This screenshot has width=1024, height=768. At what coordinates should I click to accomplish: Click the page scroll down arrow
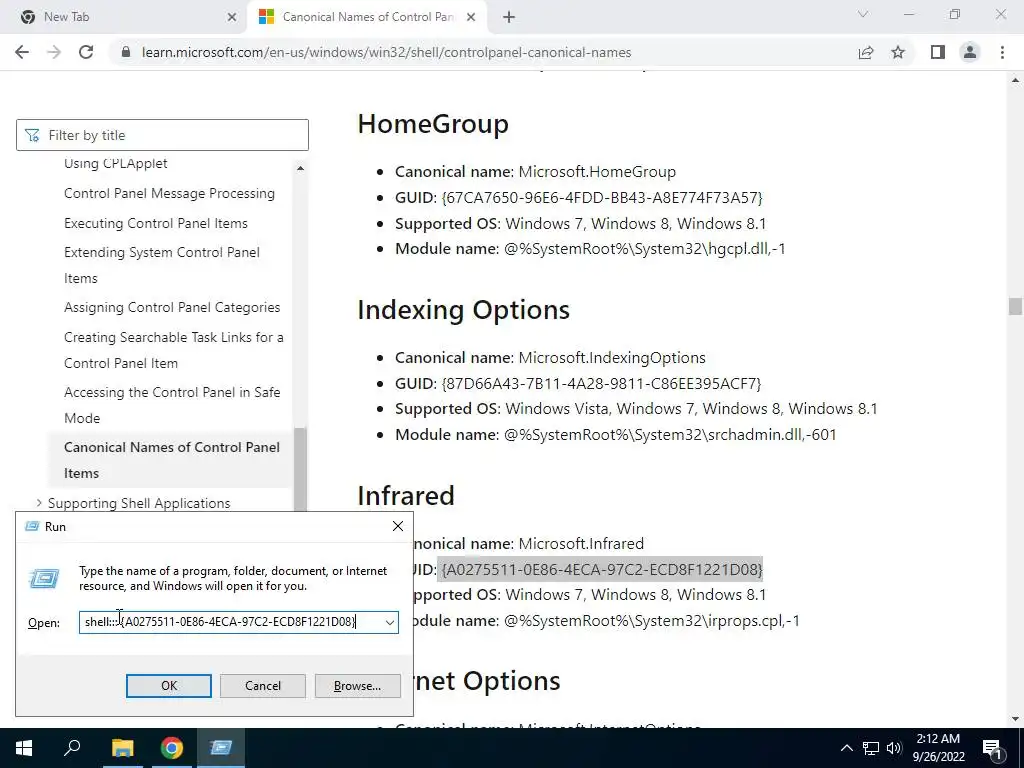pos(1015,719)
